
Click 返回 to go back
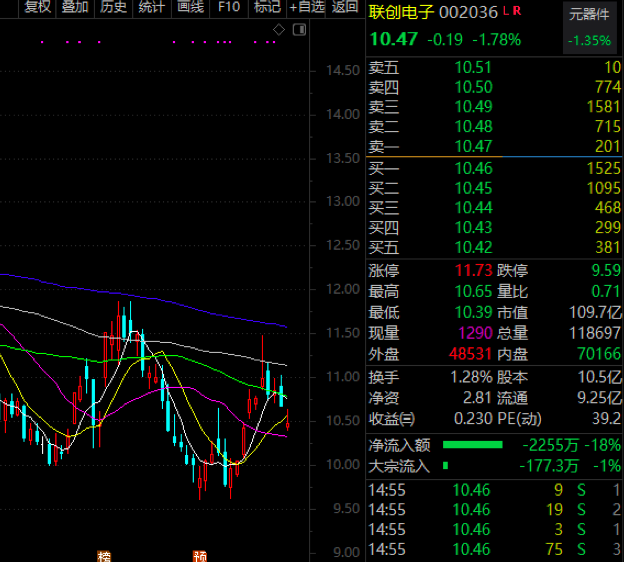(345, 7)
